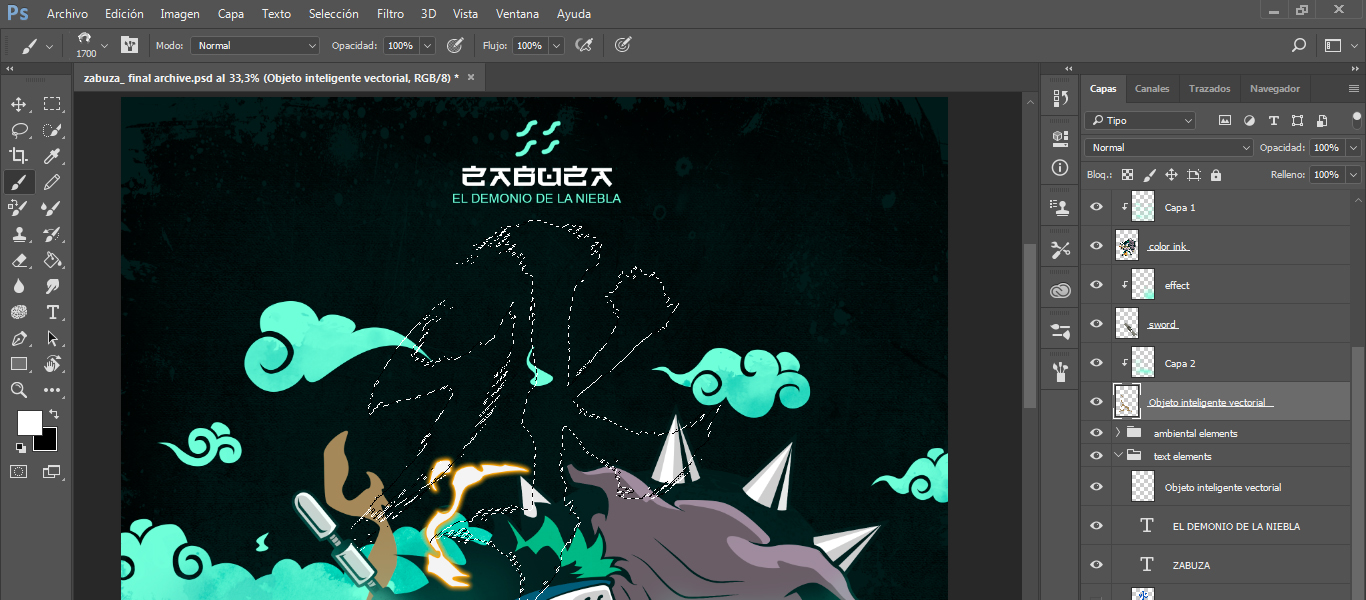Hide the color ink layer
Viewport: 1366px width, 600px height.
[1096, 246]
